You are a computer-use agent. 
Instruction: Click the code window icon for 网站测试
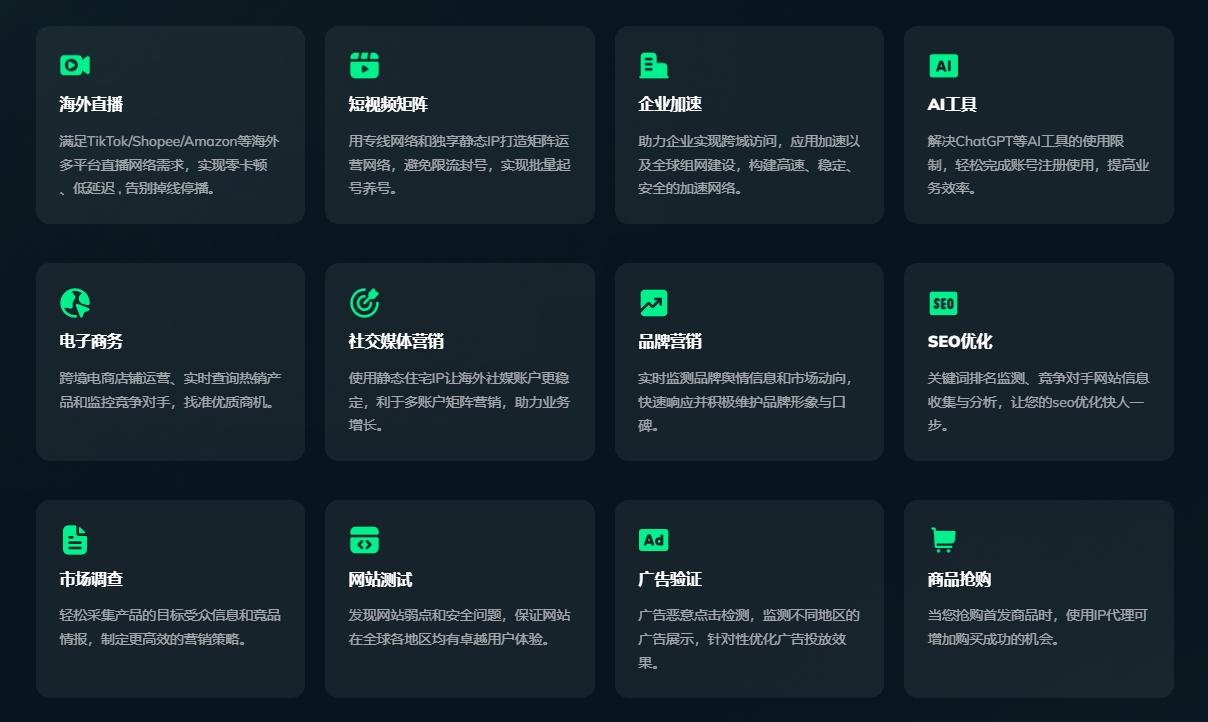[x=364, y=539]
